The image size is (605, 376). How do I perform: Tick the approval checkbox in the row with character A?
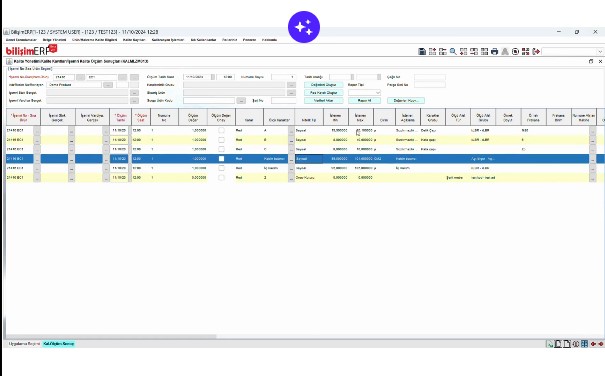pos(221,130)
